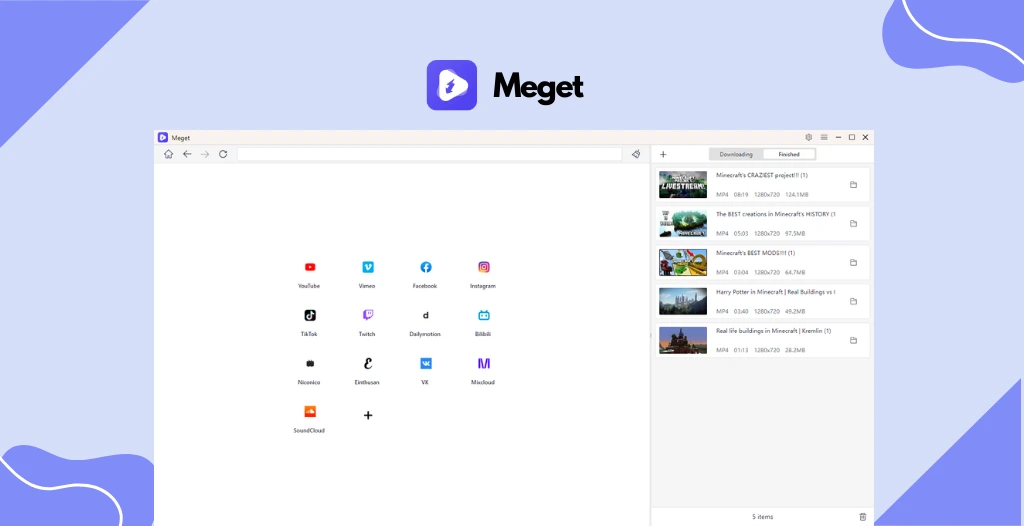The image size is (1024, 526).
Task: Open the hamburger menu in title bar
Action: click(824, 137)
